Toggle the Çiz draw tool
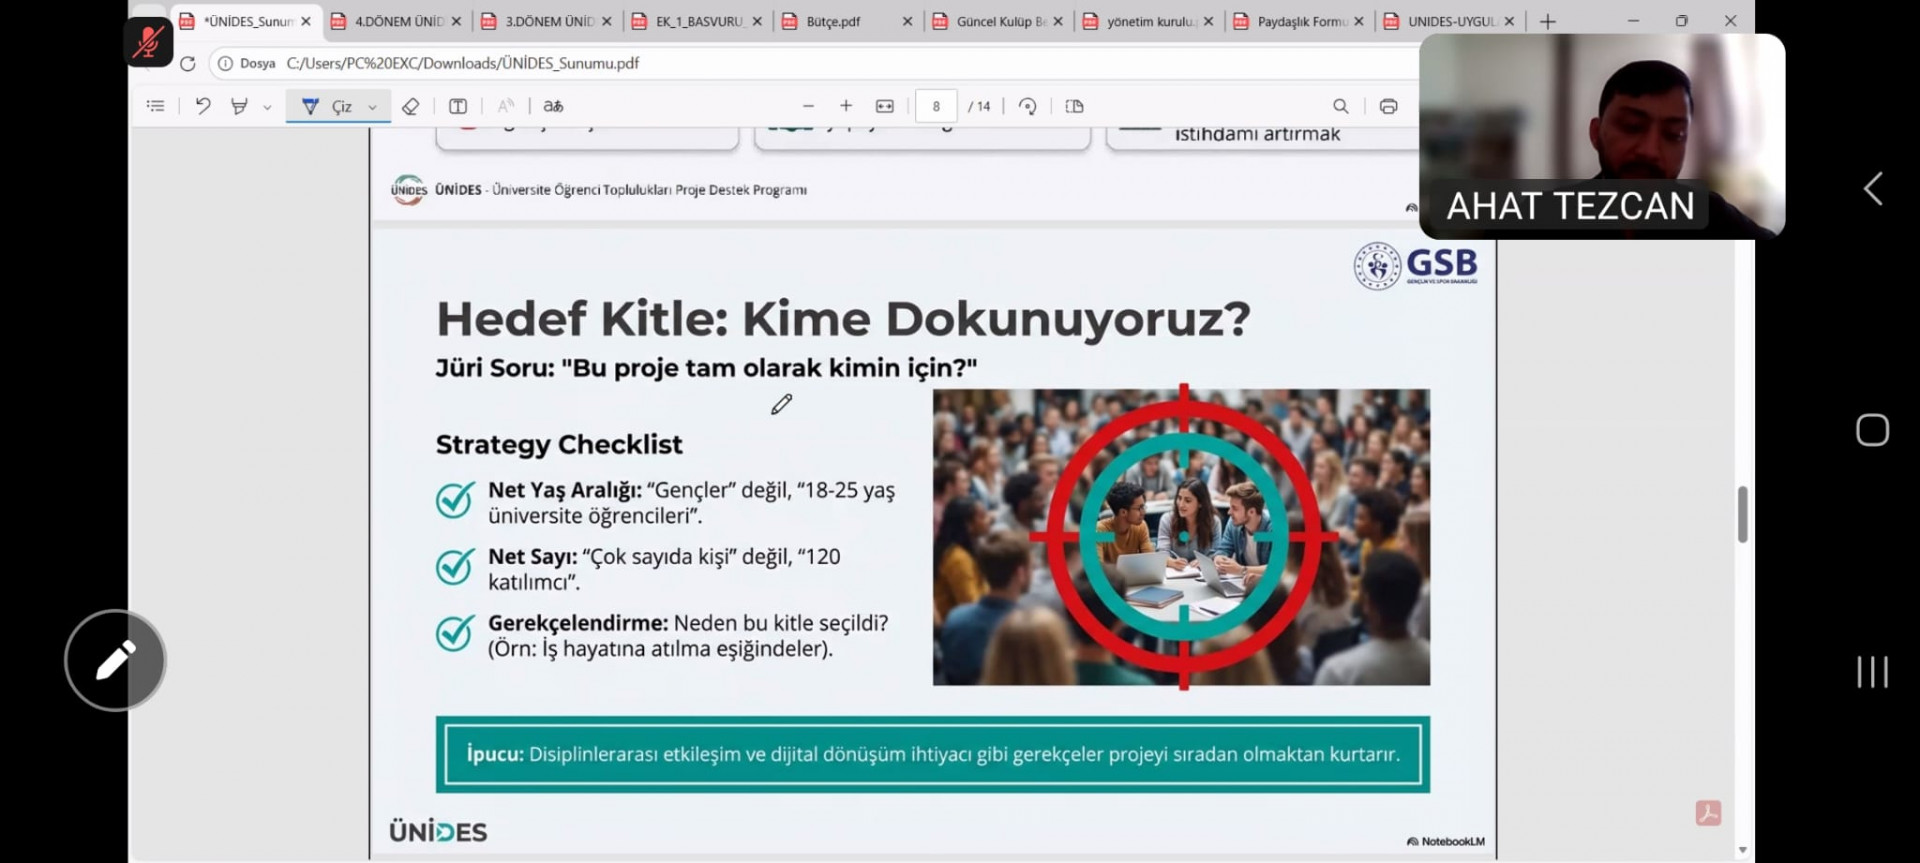This screenshot has height=863, width=1920. (328, 106)
